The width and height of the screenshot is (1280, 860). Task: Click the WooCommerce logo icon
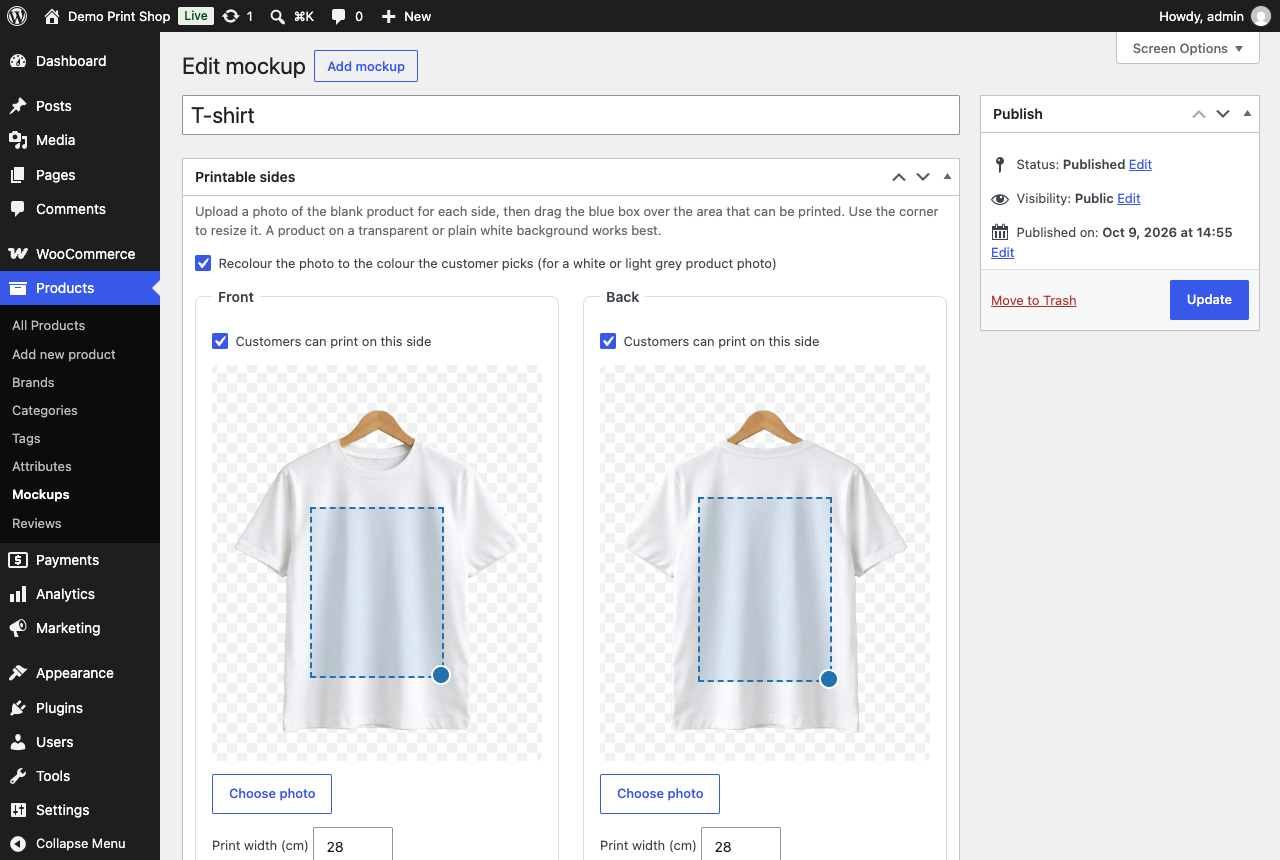click(x=18, y=254)
